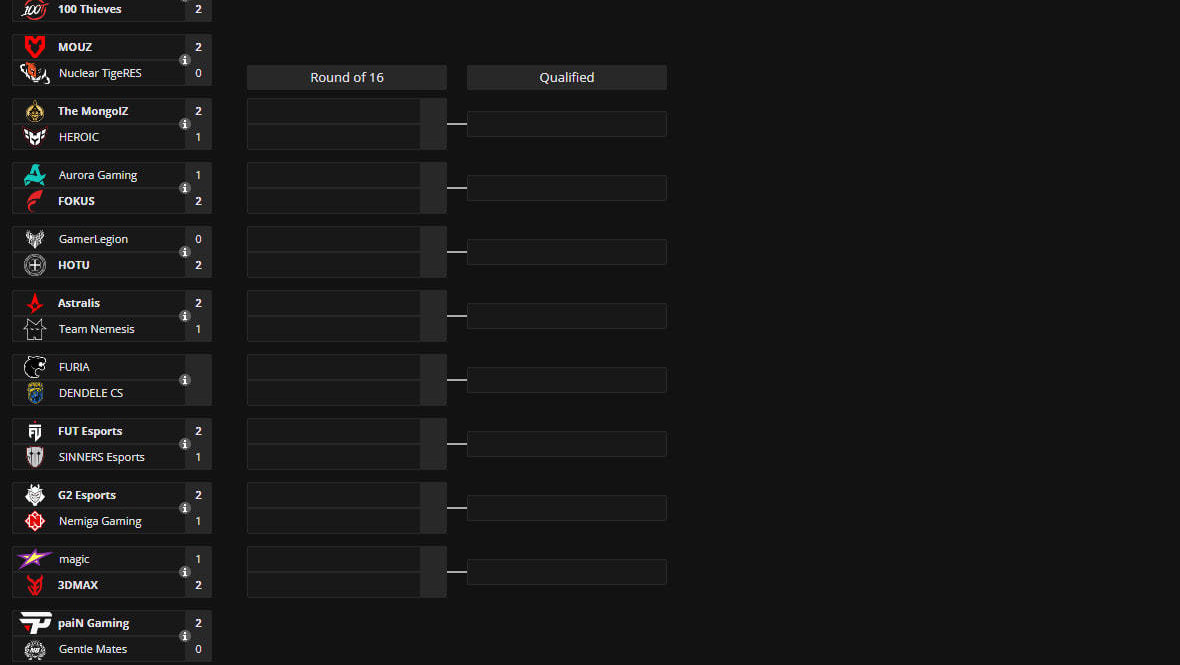Show info for paiN Gaming vs Gentle Mates

pyautogui.click(x=184, y=636)
